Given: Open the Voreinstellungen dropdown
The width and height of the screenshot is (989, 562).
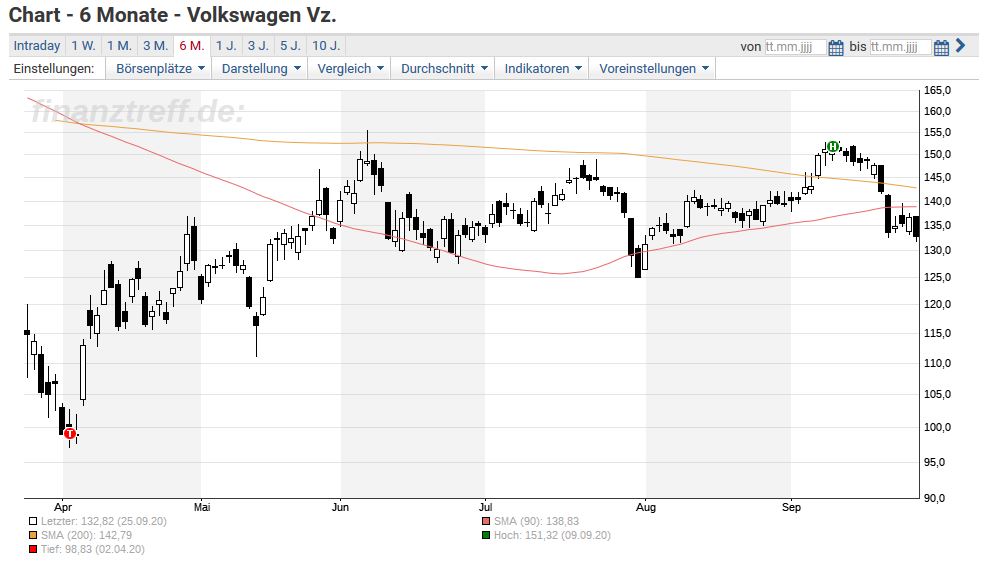Looking at the screenshot, I should pos(653,69).
